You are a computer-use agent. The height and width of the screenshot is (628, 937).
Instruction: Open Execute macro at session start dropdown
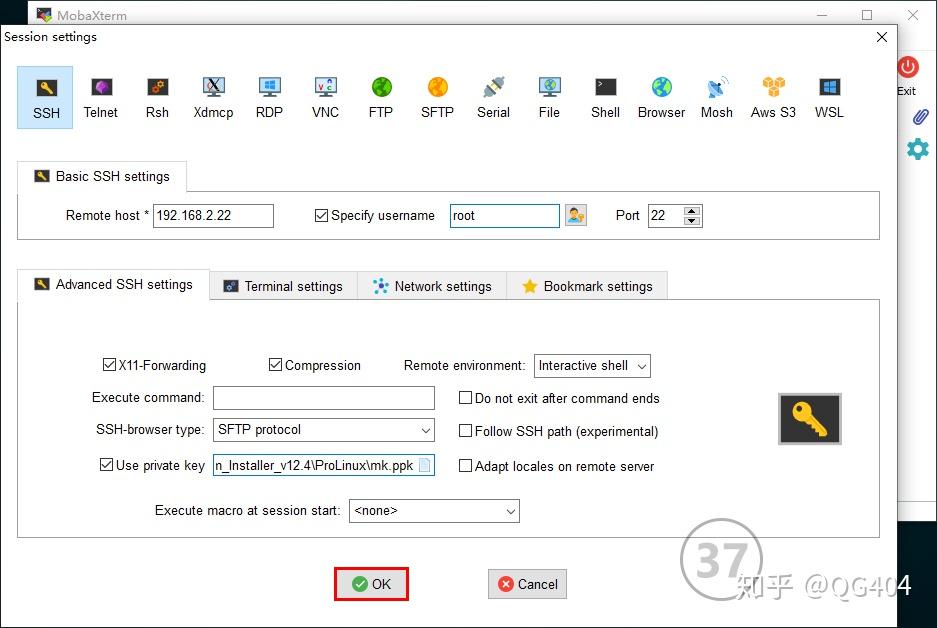434,511
